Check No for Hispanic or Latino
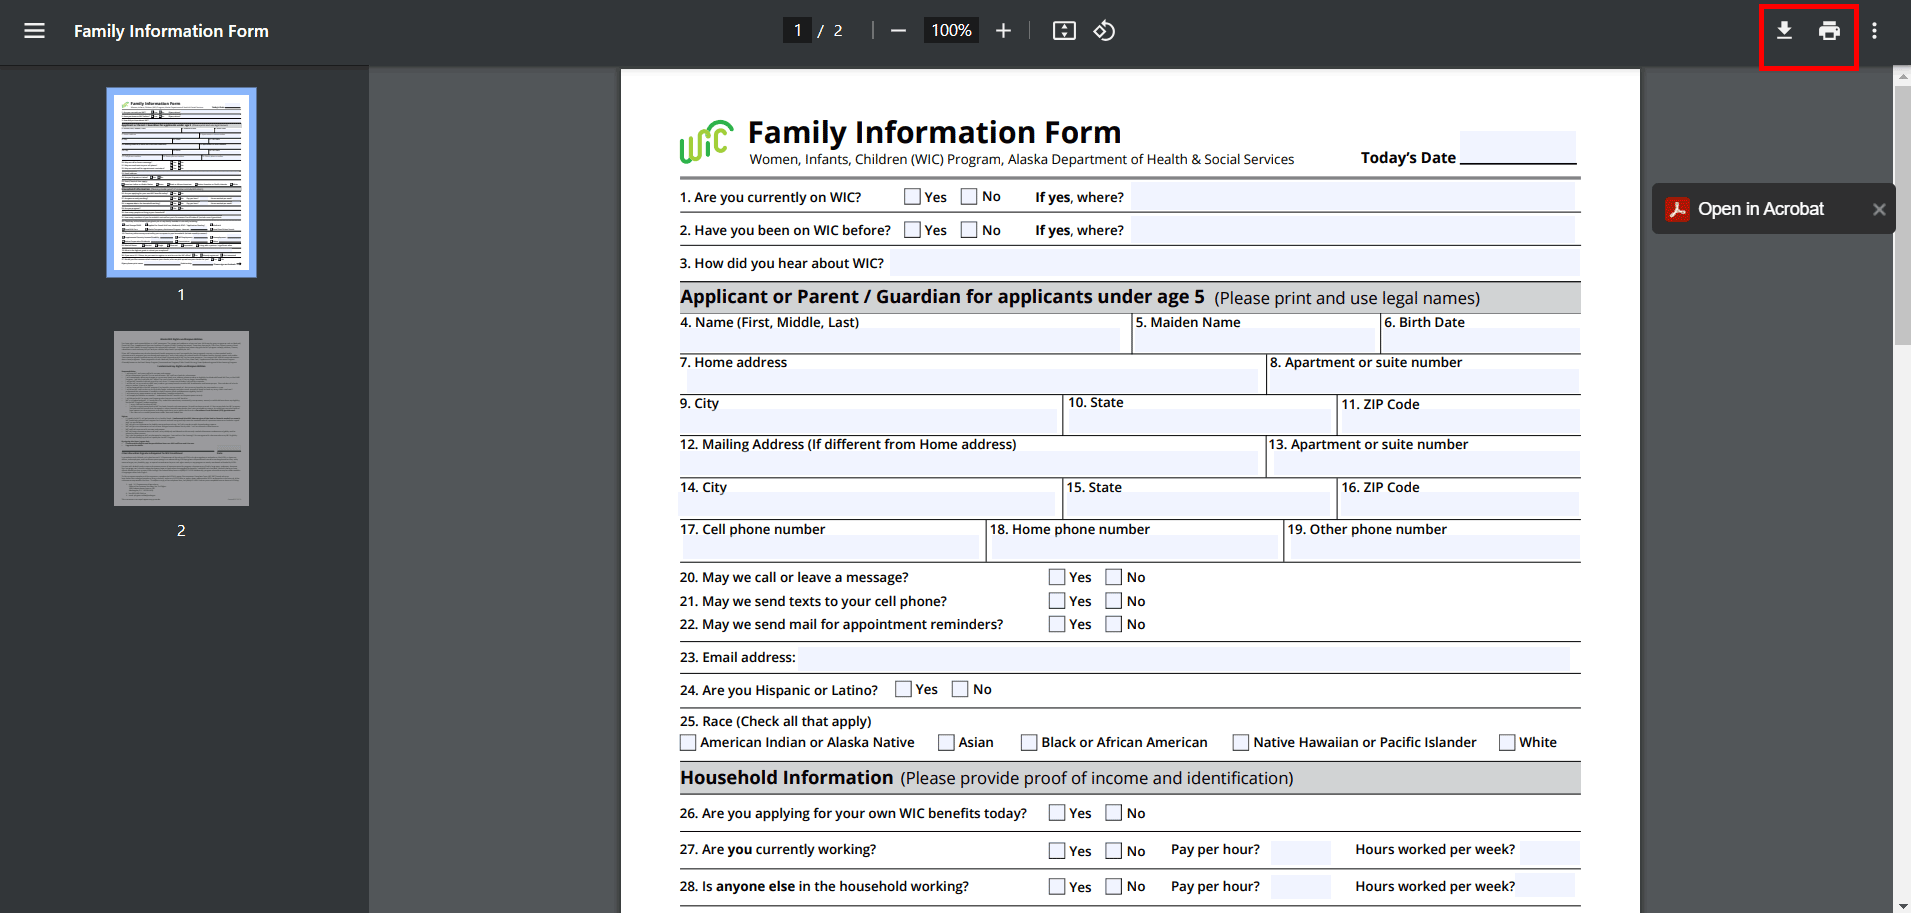 960,689
